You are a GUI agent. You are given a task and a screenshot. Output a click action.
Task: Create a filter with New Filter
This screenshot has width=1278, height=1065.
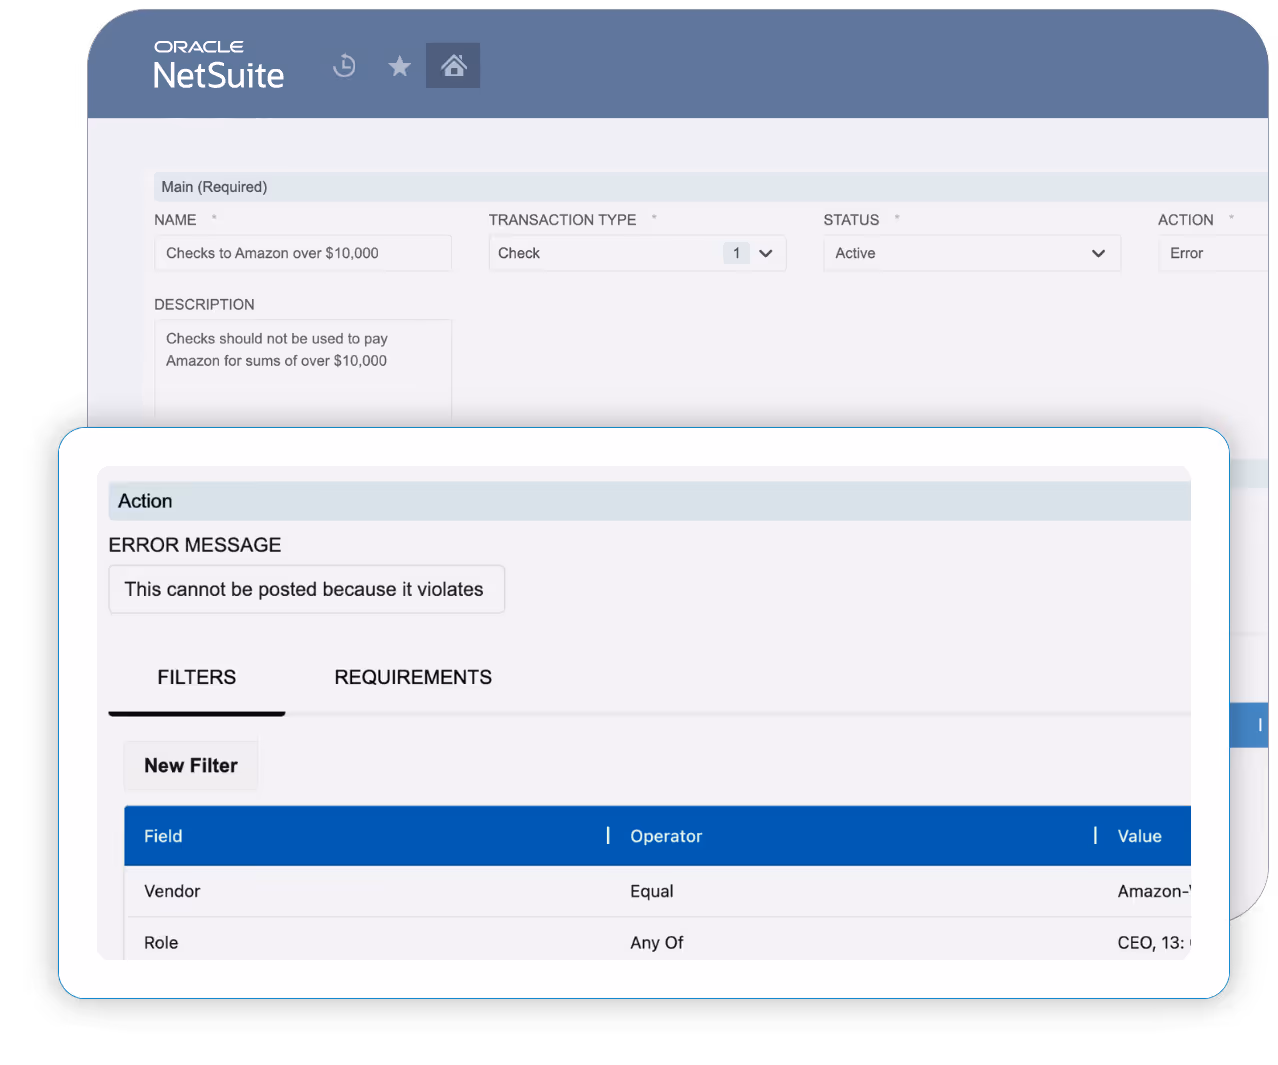point(190,765)
